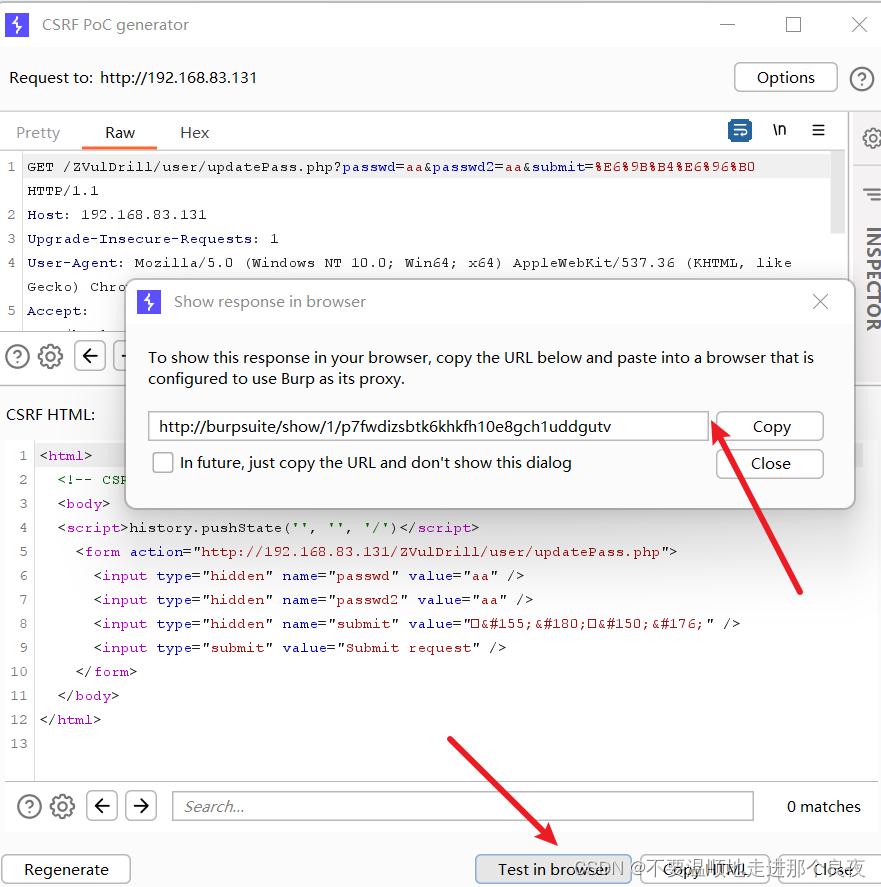This screenshot has width=881, height=887.
Task: Click the GET updatePass.php request line
Action: click(391, 167)
